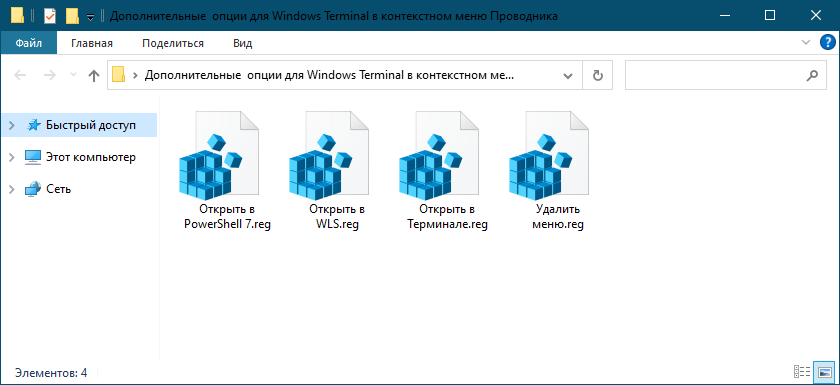Screen dimensions: 840x385
Task: Open recent locations dropdown arrow
Action: click(x=74, y=76)
